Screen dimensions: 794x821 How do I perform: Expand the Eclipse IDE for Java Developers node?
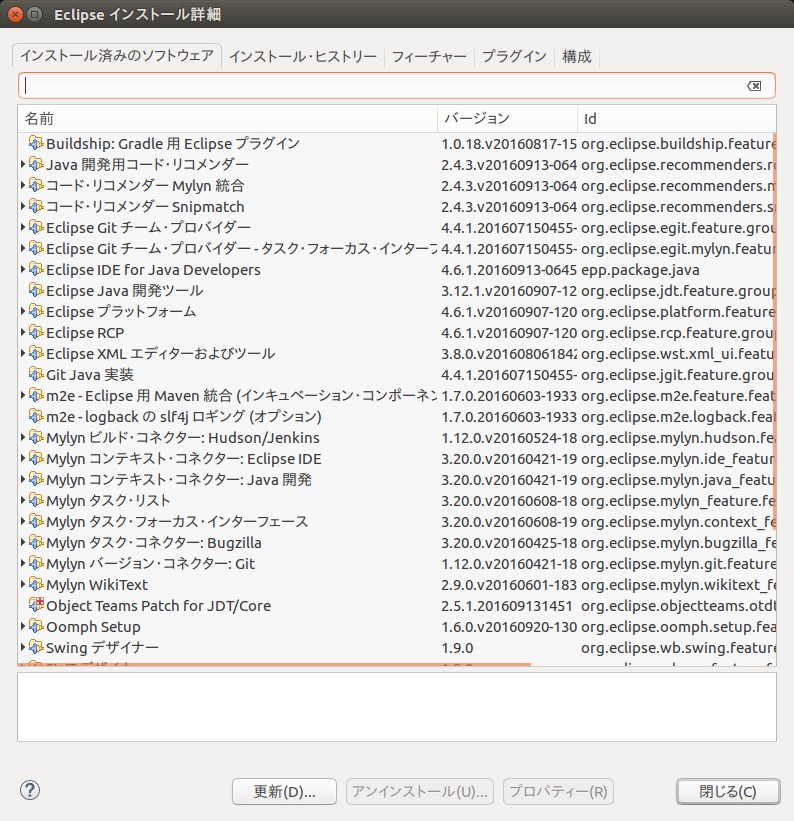[x=23, y=269]
